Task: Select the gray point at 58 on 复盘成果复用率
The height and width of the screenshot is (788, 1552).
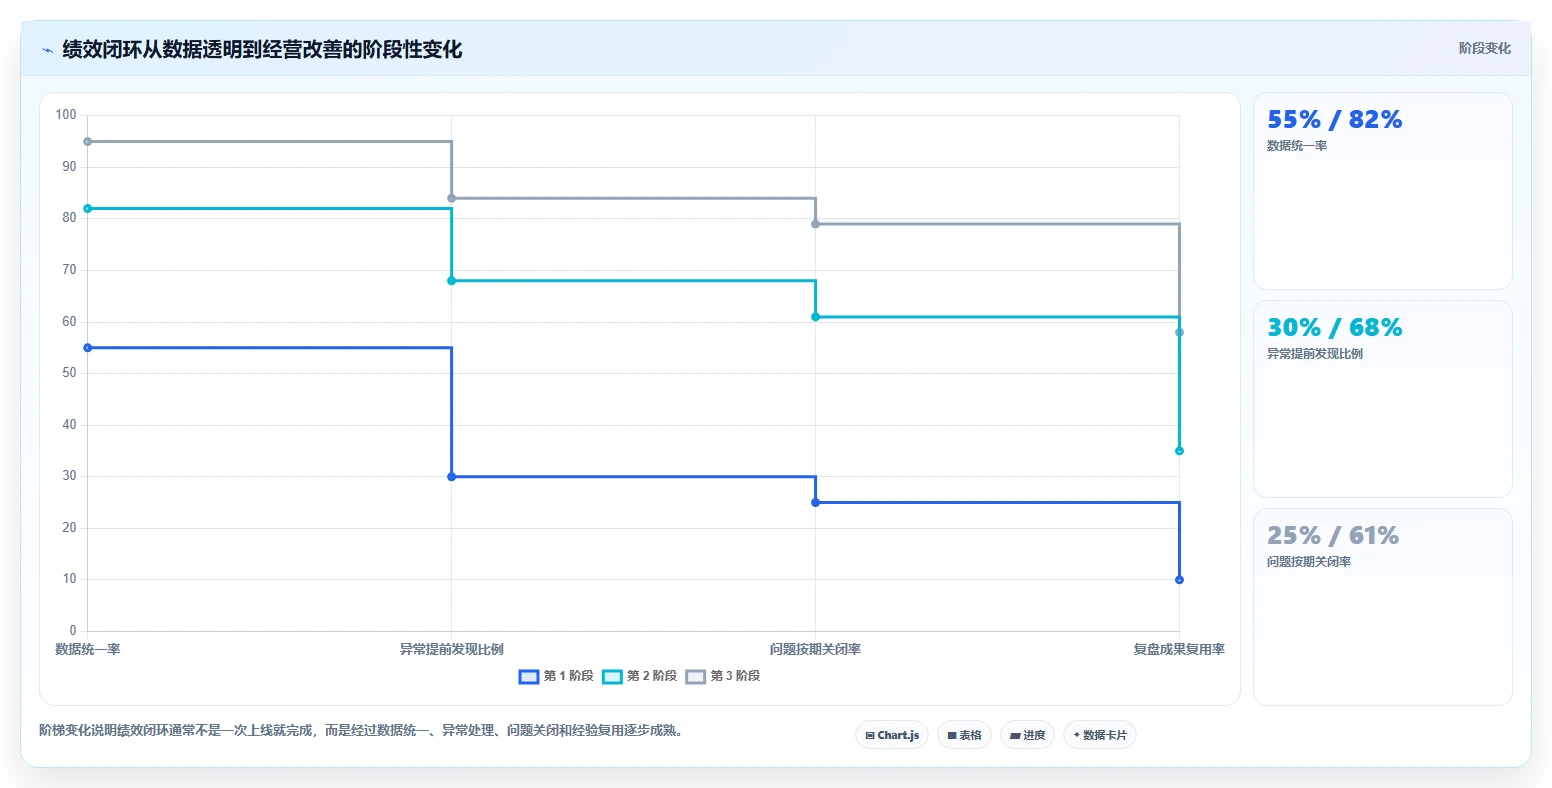Action: point(1180,332)
